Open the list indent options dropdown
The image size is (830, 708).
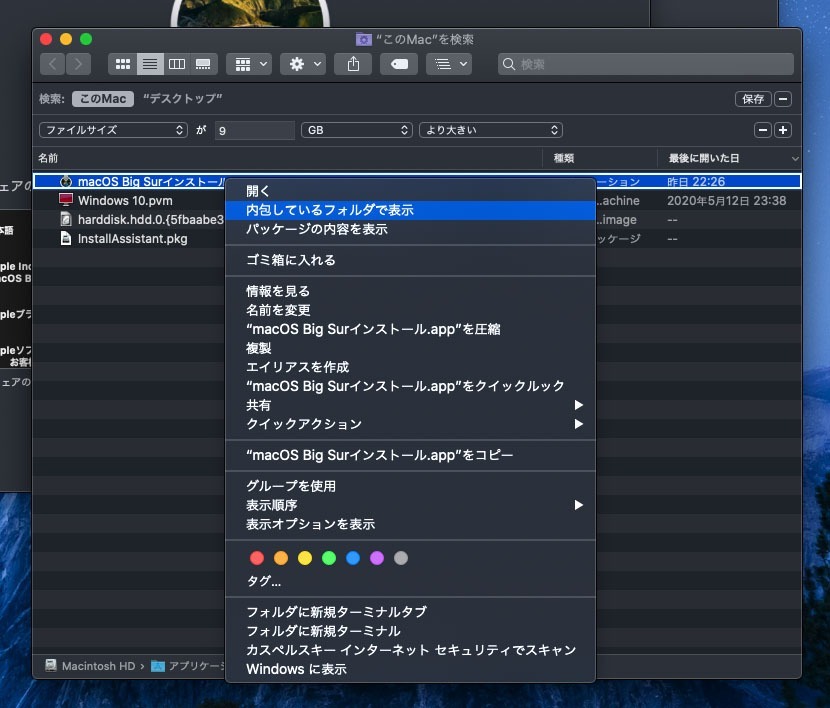(449, 64)
